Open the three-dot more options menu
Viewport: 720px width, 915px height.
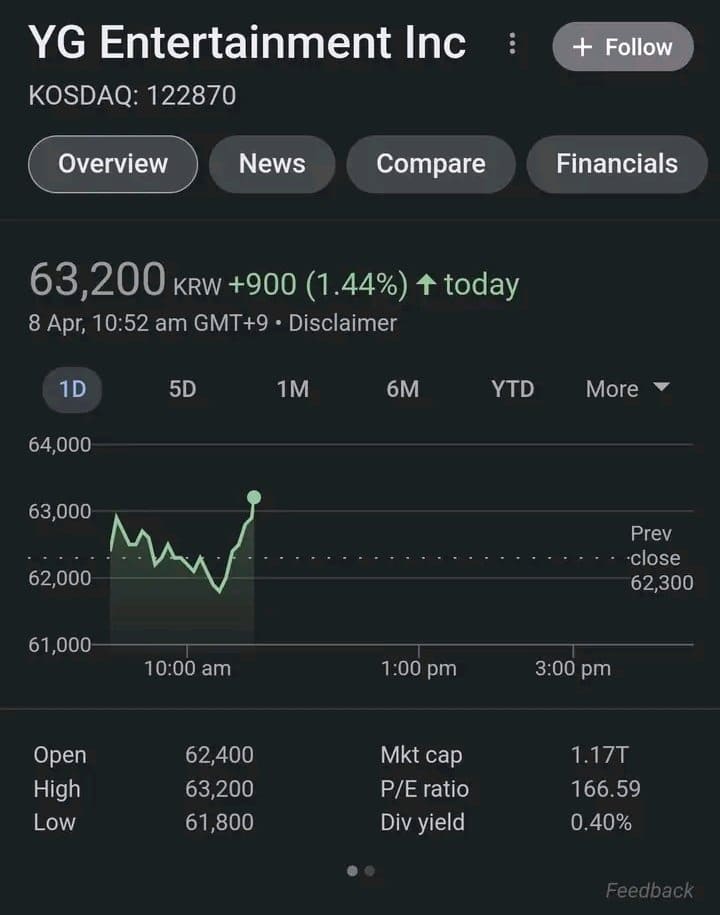(512, 44)
